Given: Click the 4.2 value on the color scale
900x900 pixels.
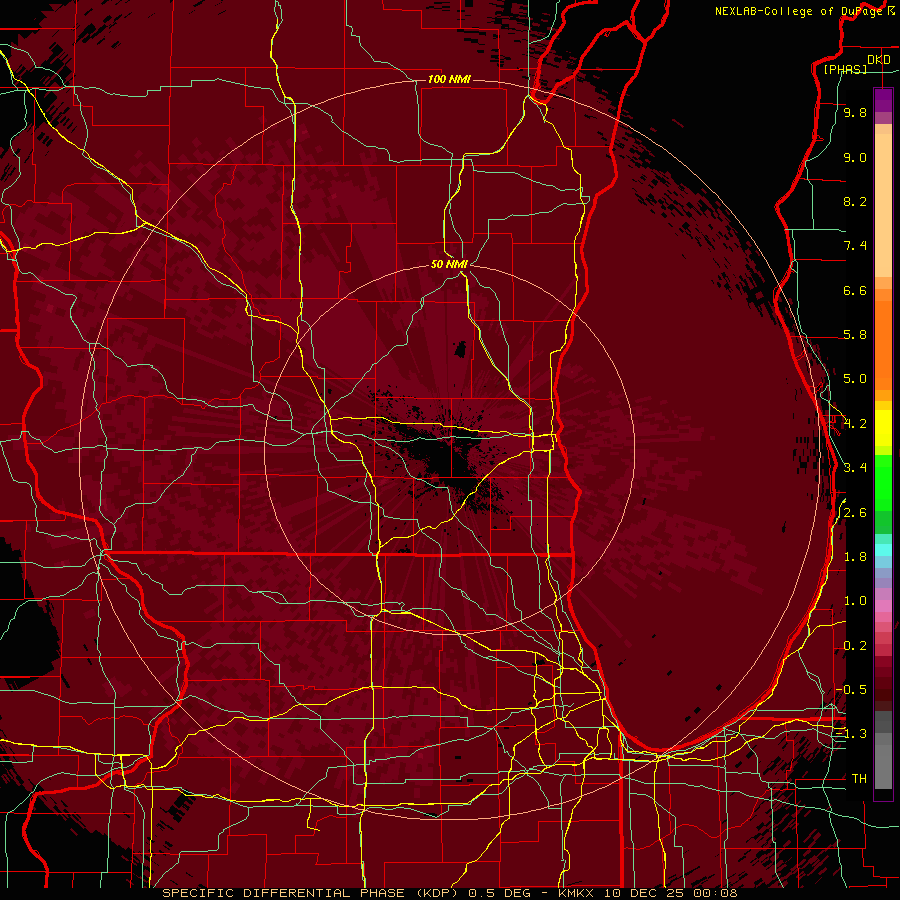Looking at the screenshot, I should coord(855,424).
